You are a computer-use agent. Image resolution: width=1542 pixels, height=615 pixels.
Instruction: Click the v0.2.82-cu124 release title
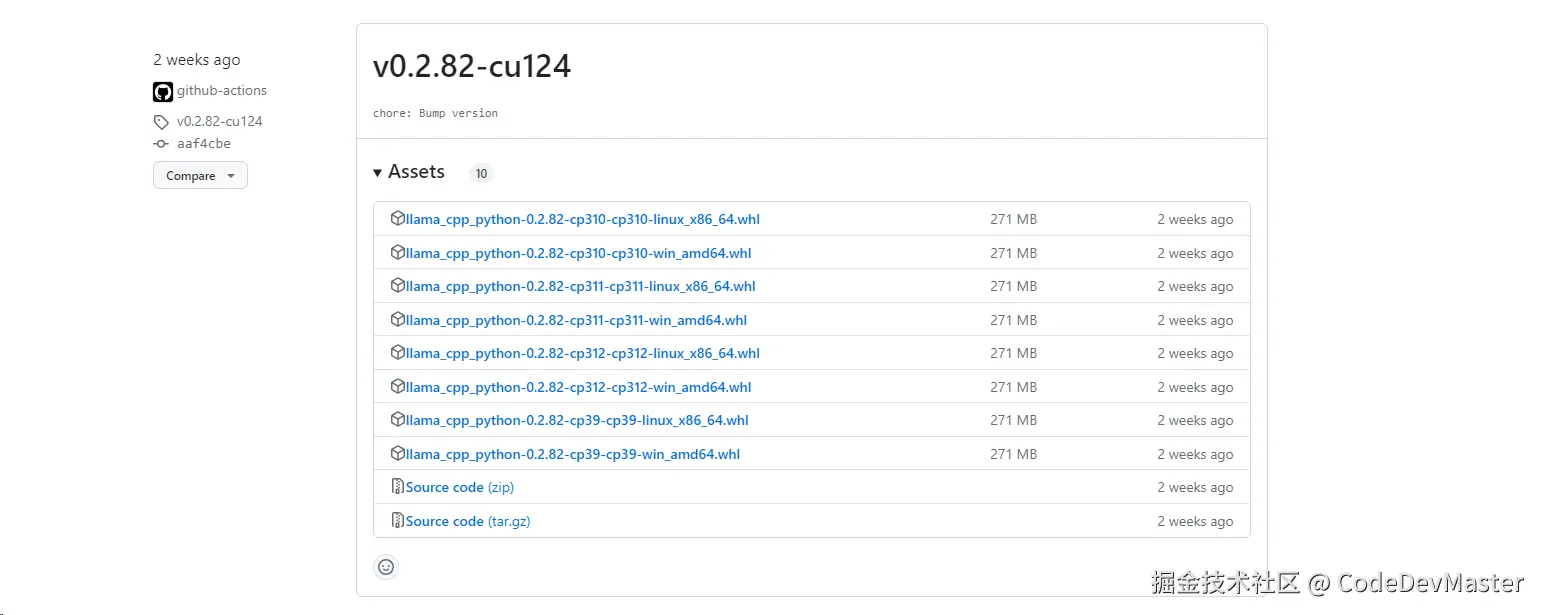(x=472, y=67)
